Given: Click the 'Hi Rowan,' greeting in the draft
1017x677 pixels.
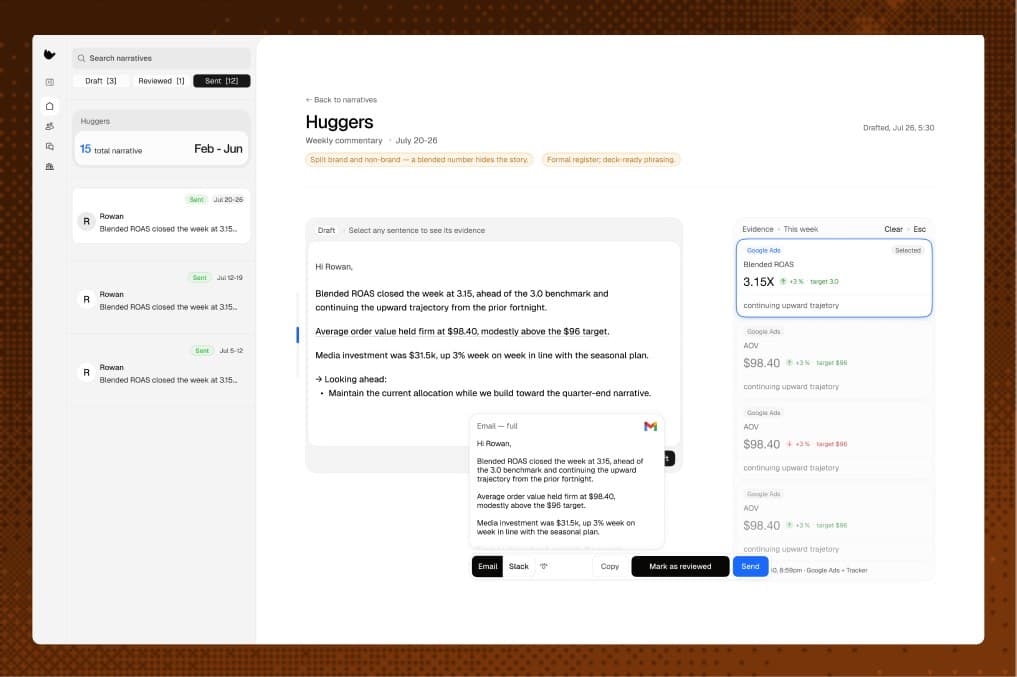Looking at the screenshot, I should [333, 267].
